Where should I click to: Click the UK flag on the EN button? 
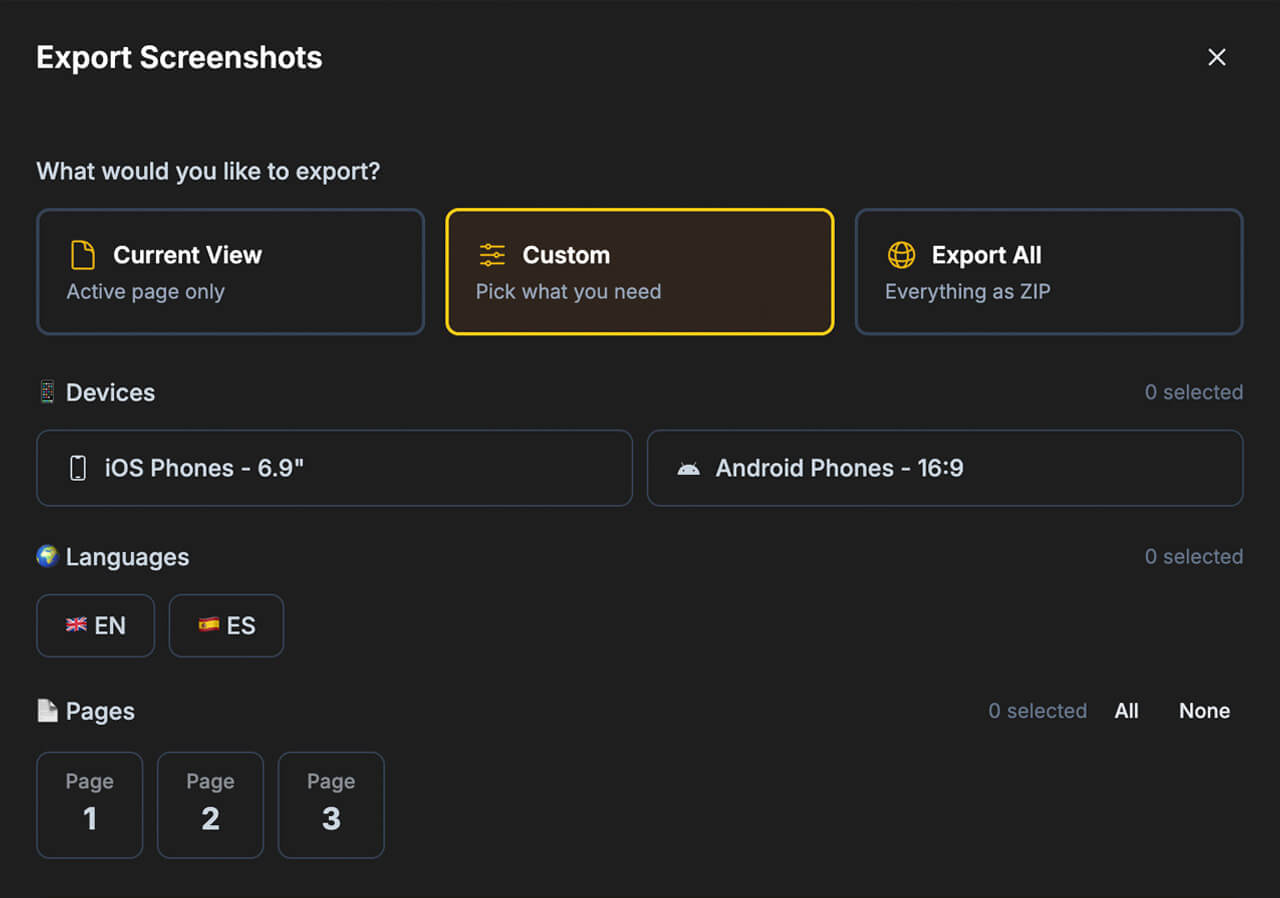[x=76, y=625]
